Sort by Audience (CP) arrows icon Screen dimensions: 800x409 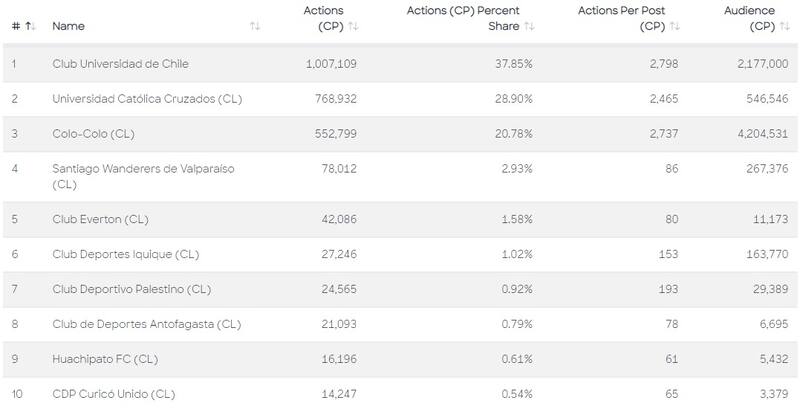coord(785,26)
